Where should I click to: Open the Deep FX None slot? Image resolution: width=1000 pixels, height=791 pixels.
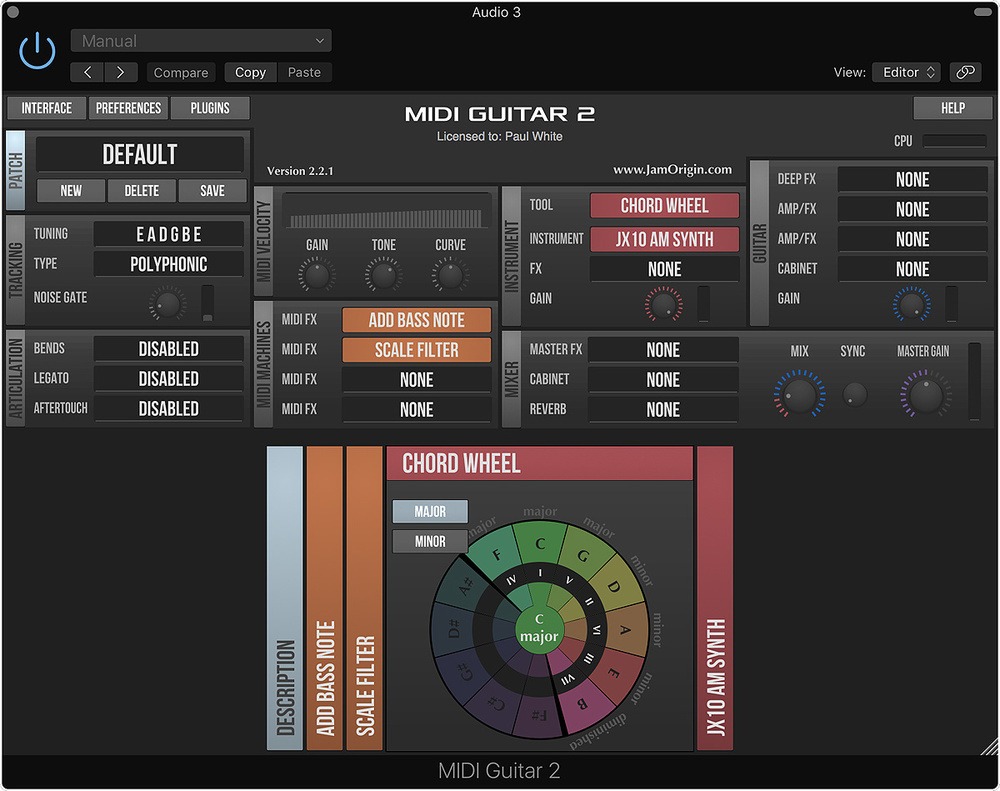tap(913, 180)
